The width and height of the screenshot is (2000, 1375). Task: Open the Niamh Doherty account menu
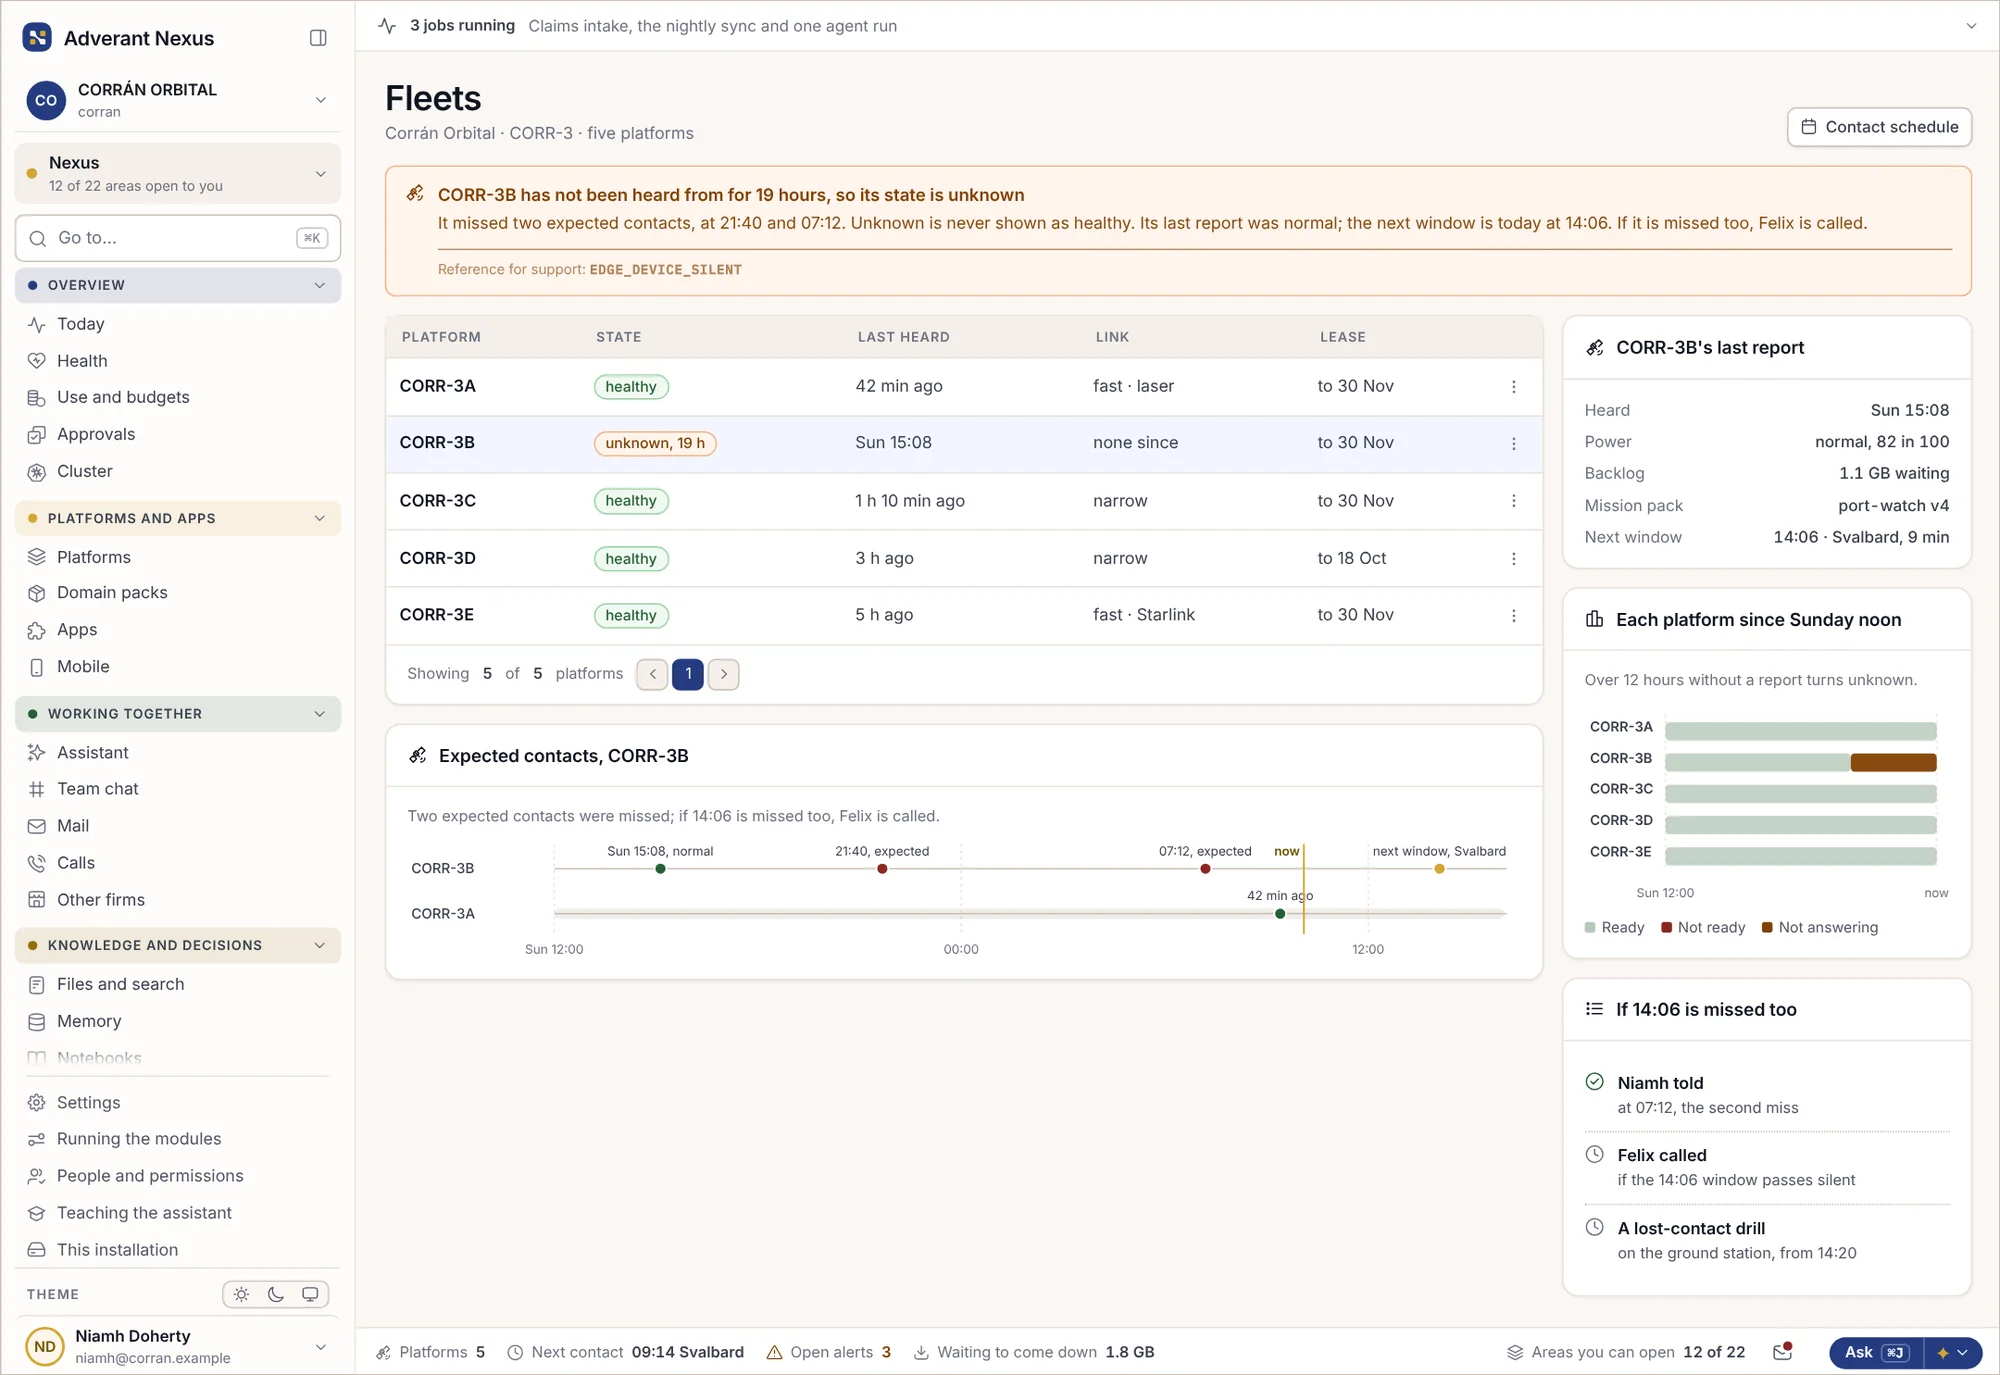[178, 1346]
